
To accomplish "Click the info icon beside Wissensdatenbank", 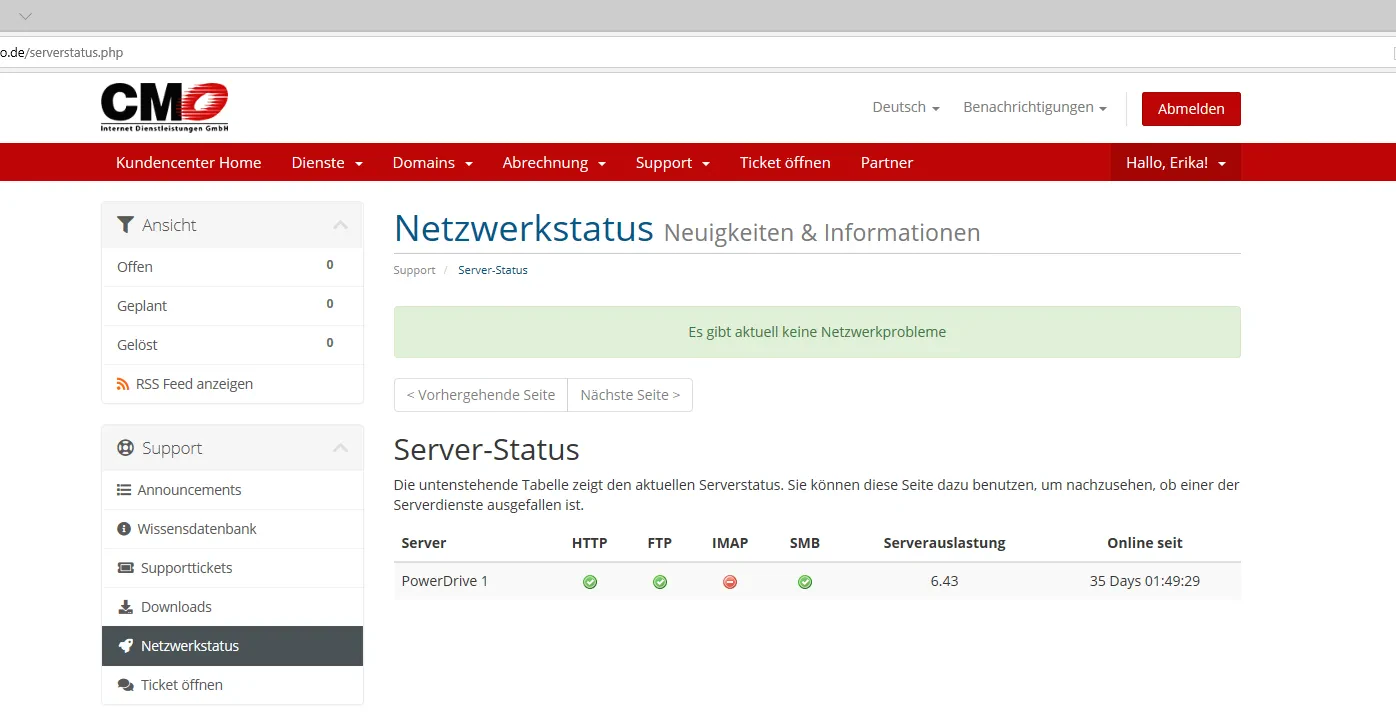I will point(124,529).
